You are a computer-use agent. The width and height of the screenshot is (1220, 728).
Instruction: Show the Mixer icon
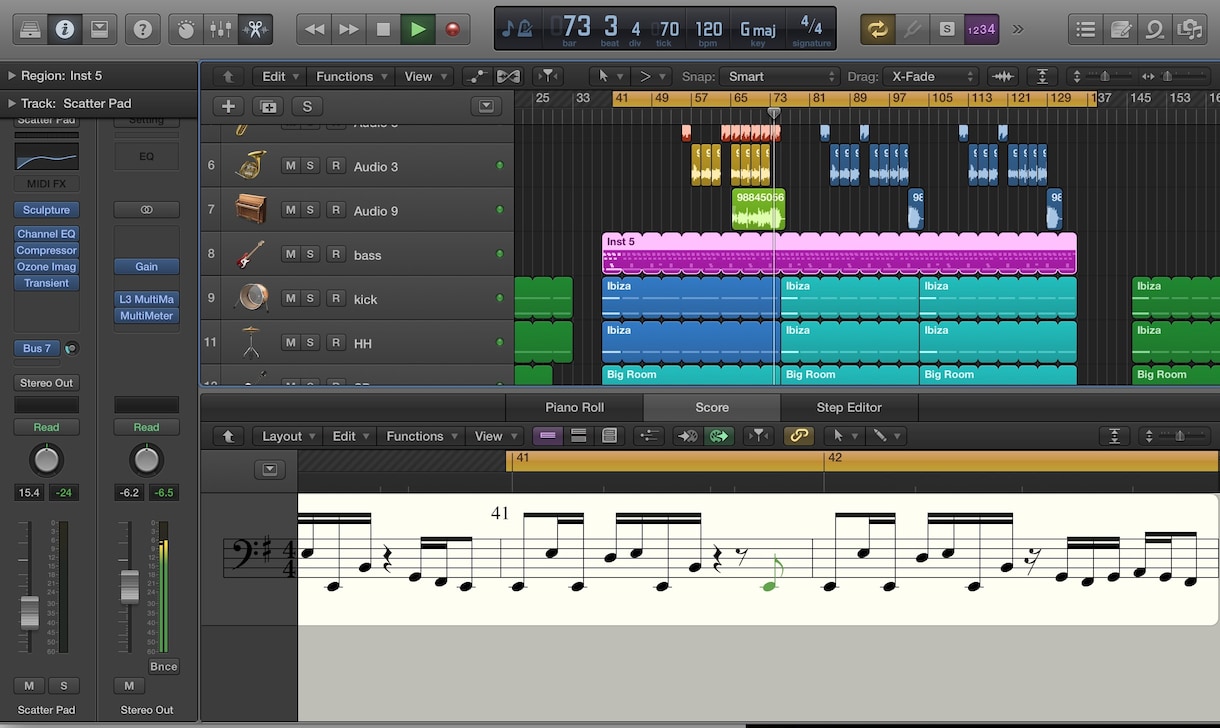[x=220, y=29]
